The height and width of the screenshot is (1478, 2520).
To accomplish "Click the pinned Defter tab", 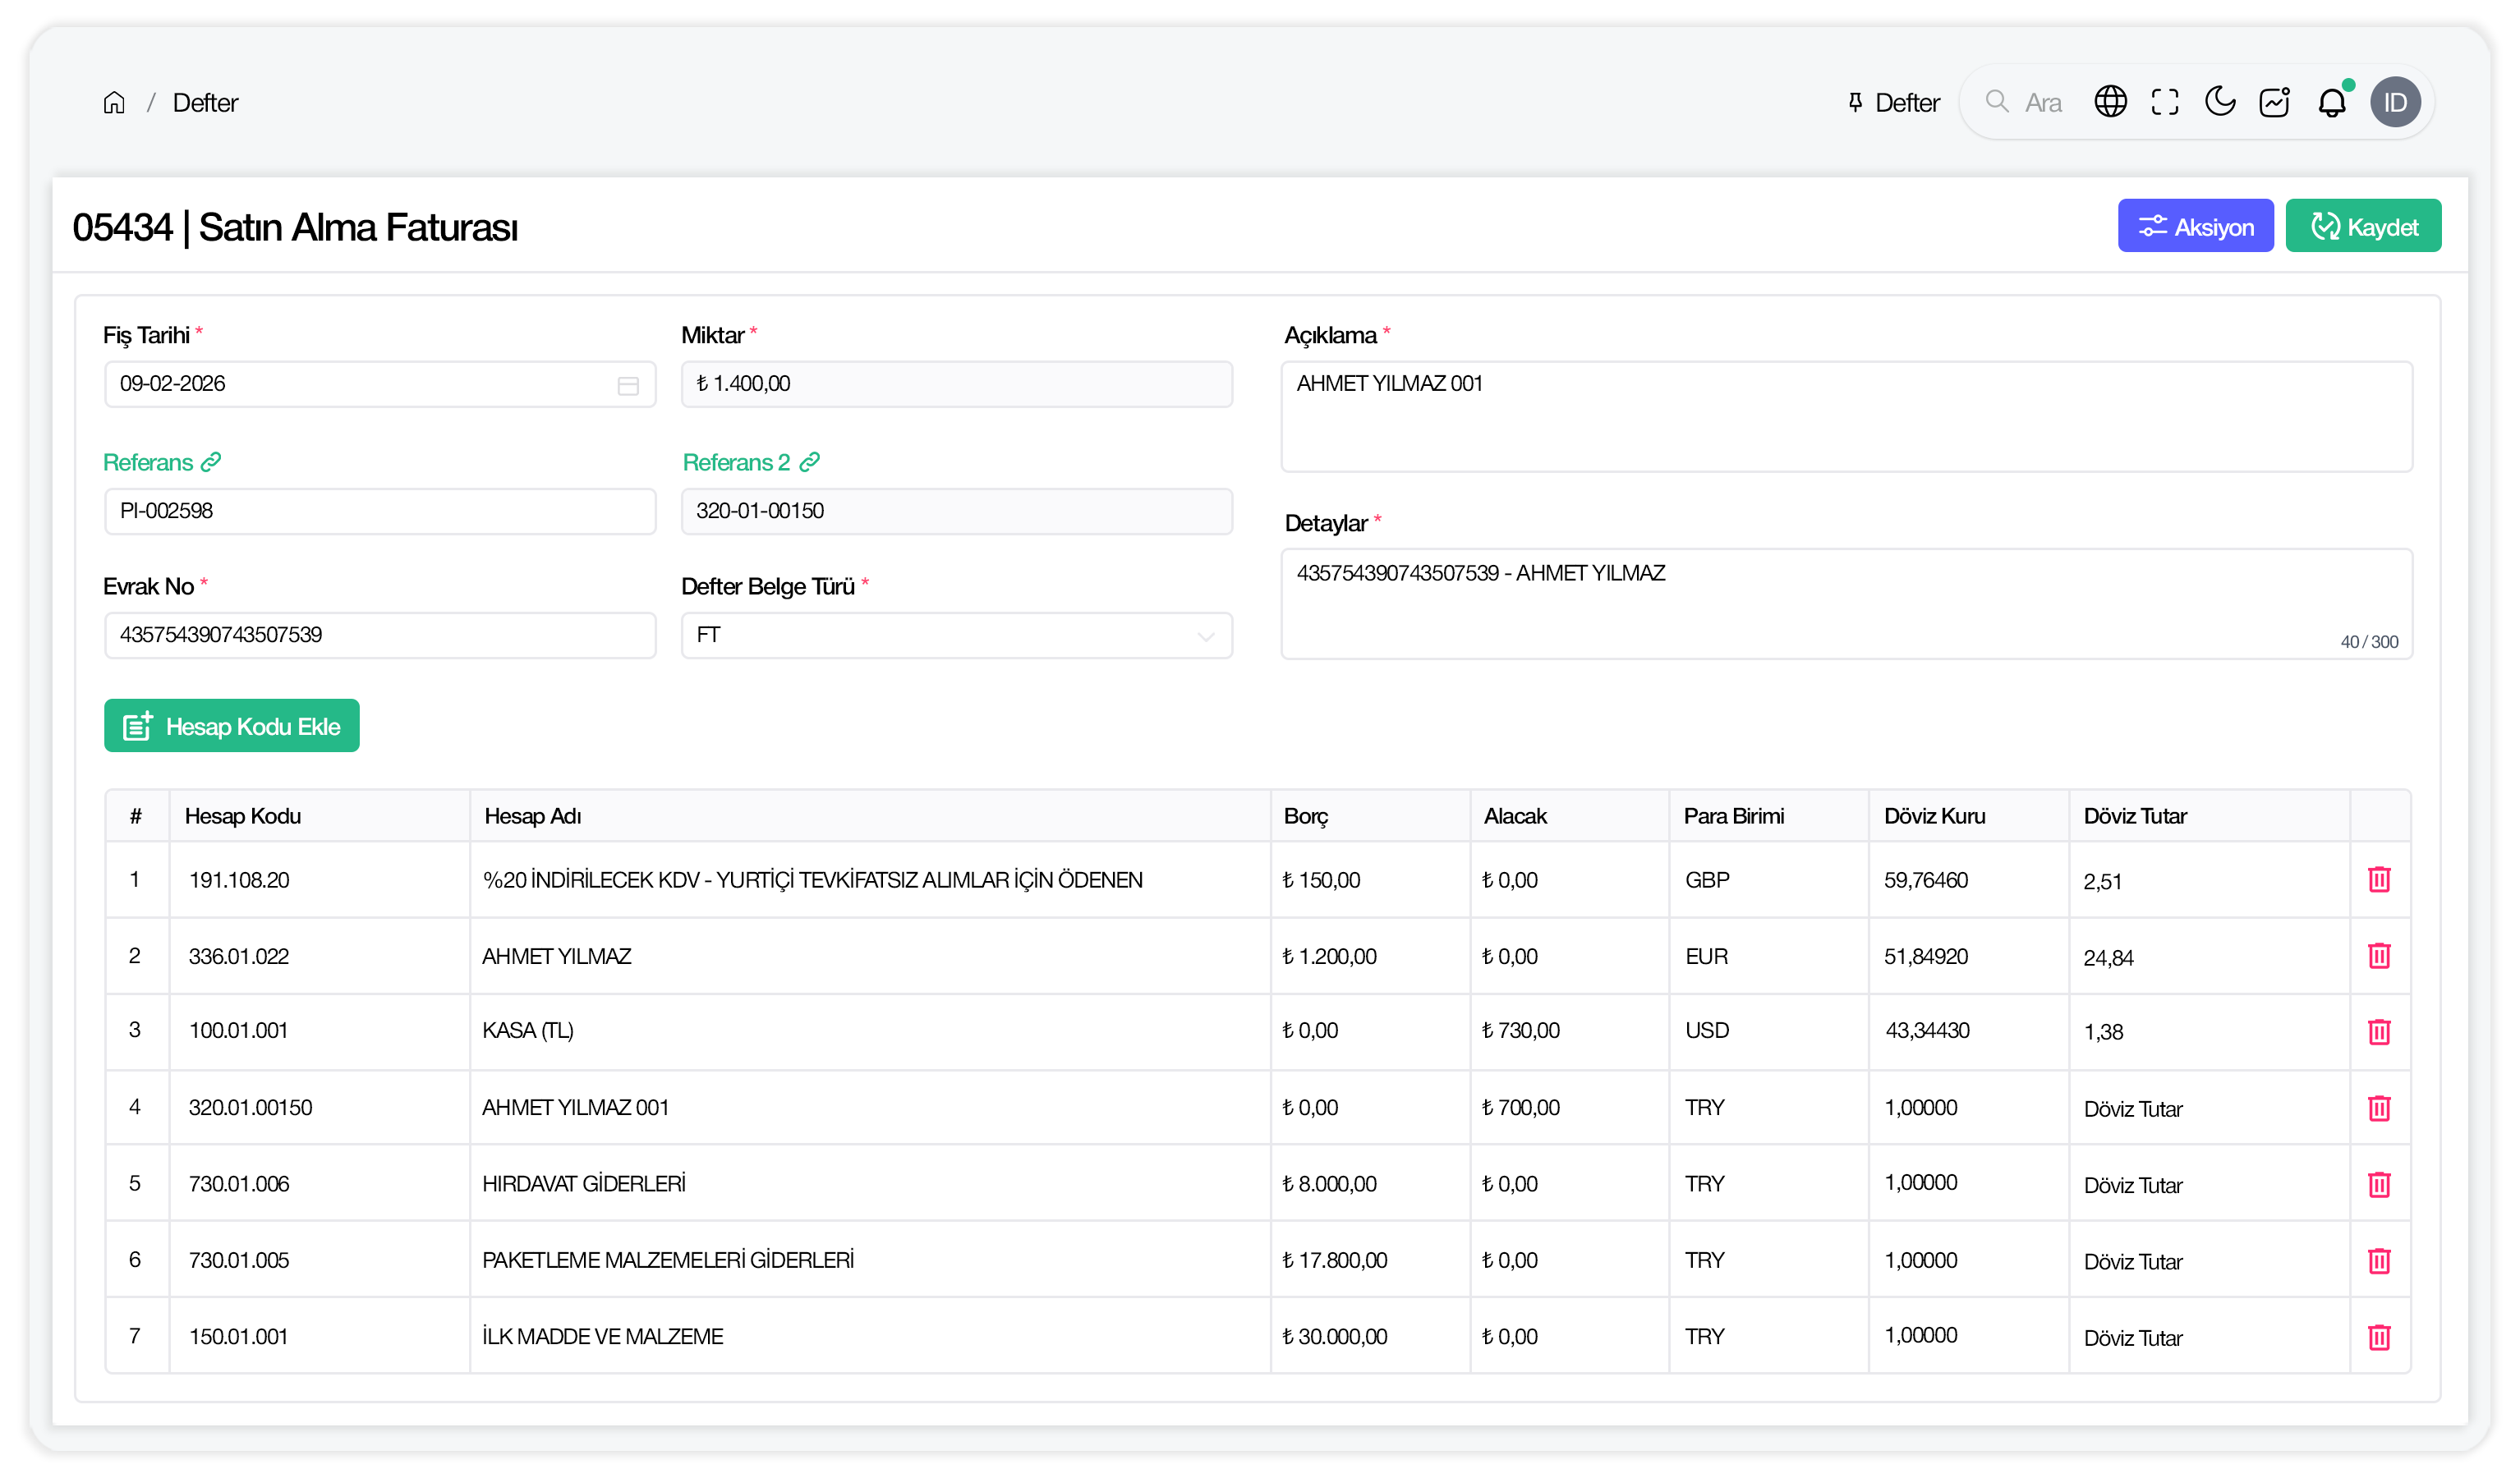I will 1893,103.
